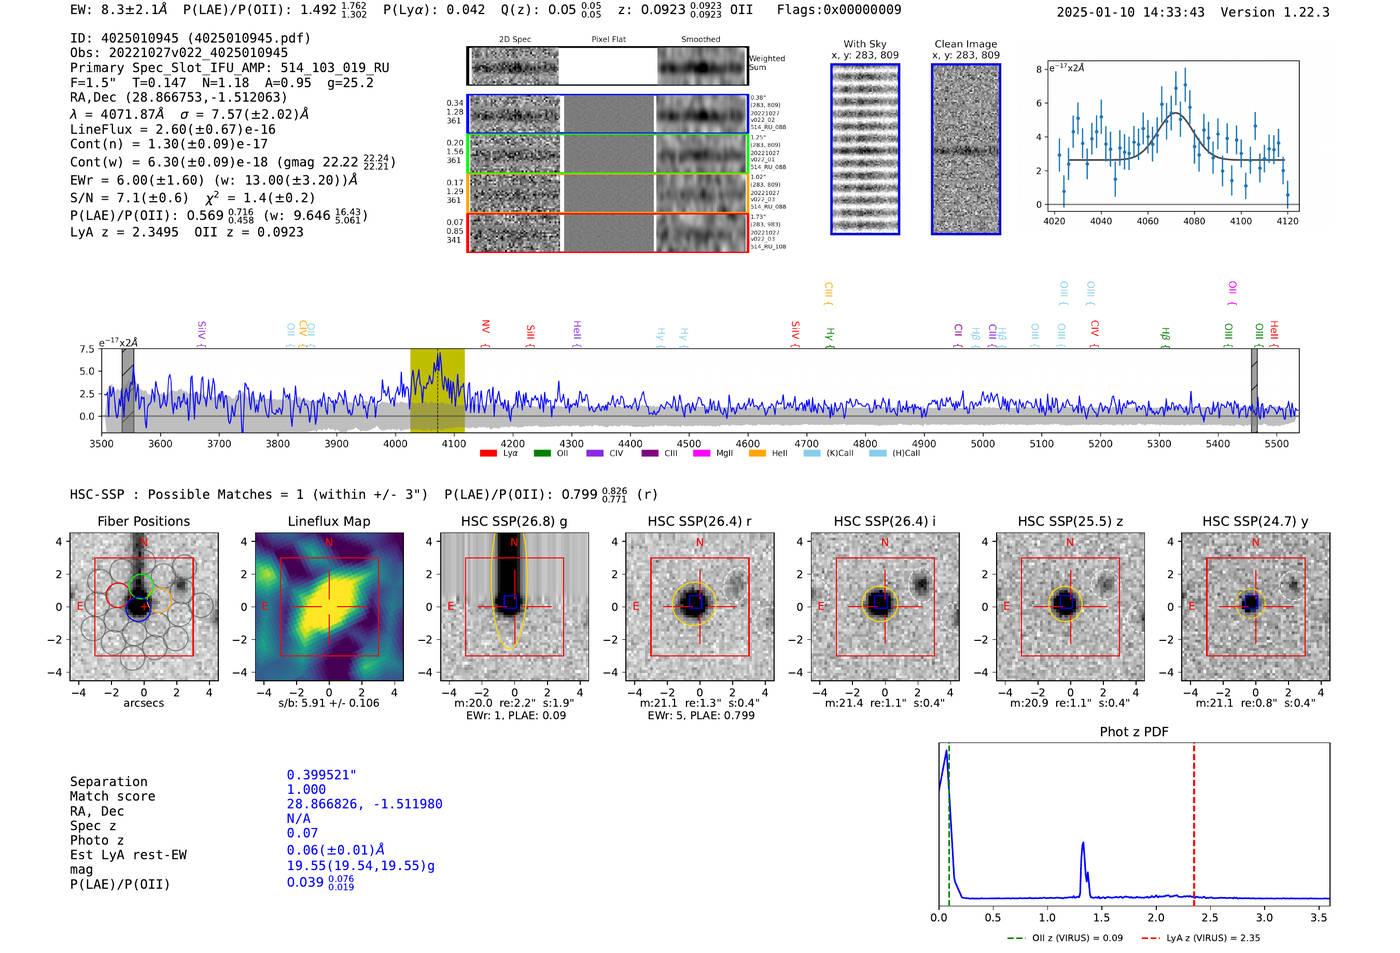1400x953 pixels.
Task: Click the Match score value 1.000
Action: (306, 789)
